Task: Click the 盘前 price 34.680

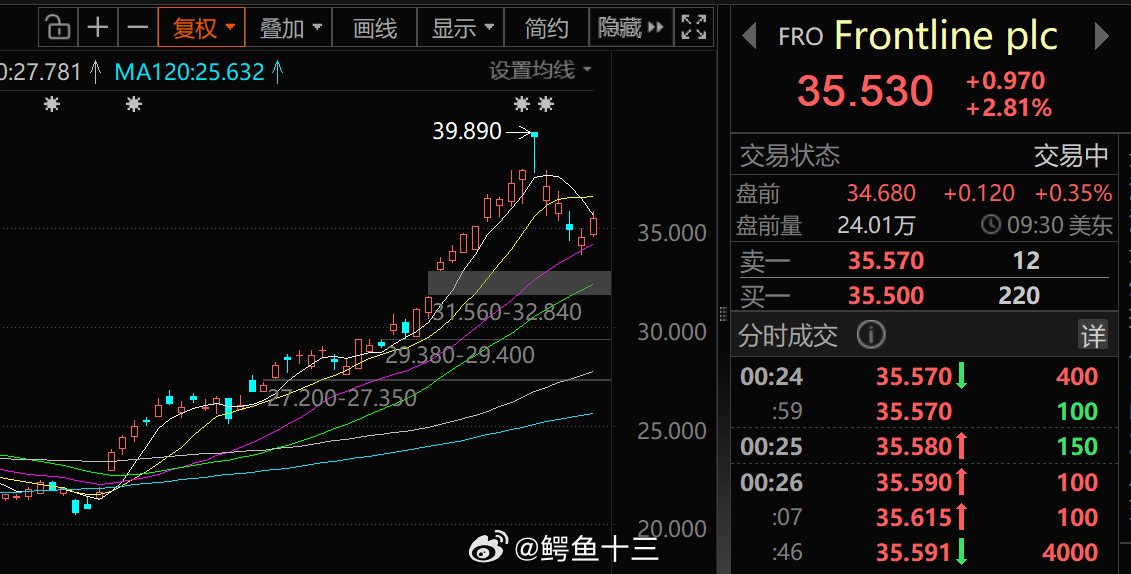Action: click(x=881, y=193)
